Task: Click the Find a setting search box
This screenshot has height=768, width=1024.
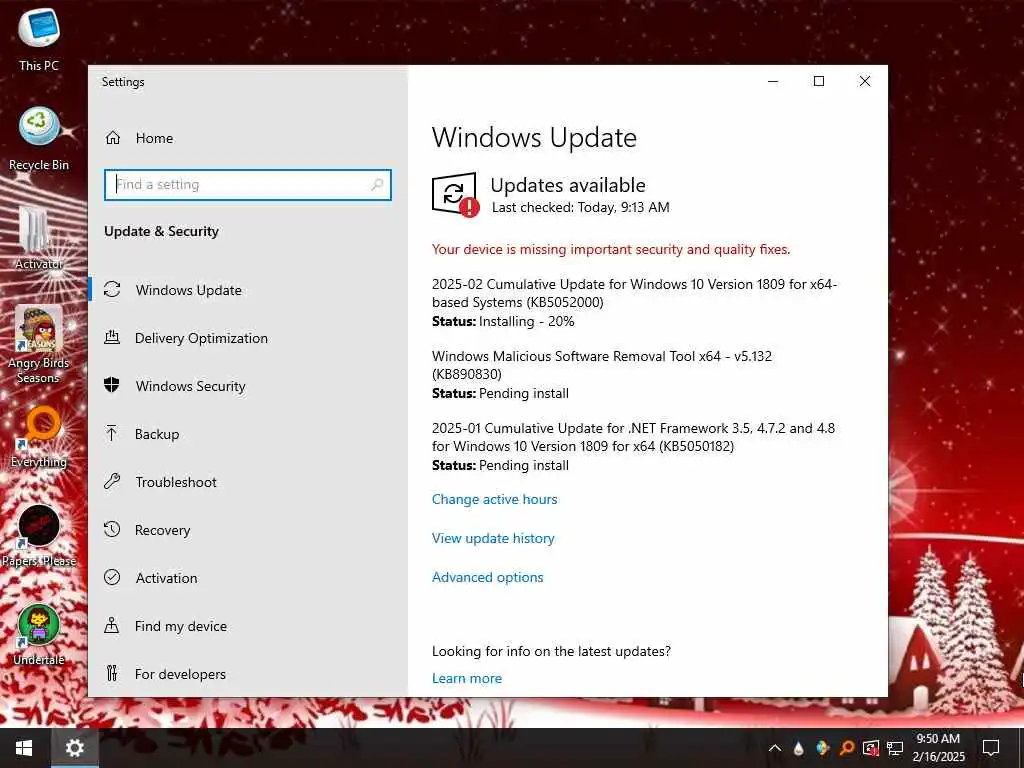Action: click(x=248, y=185)
